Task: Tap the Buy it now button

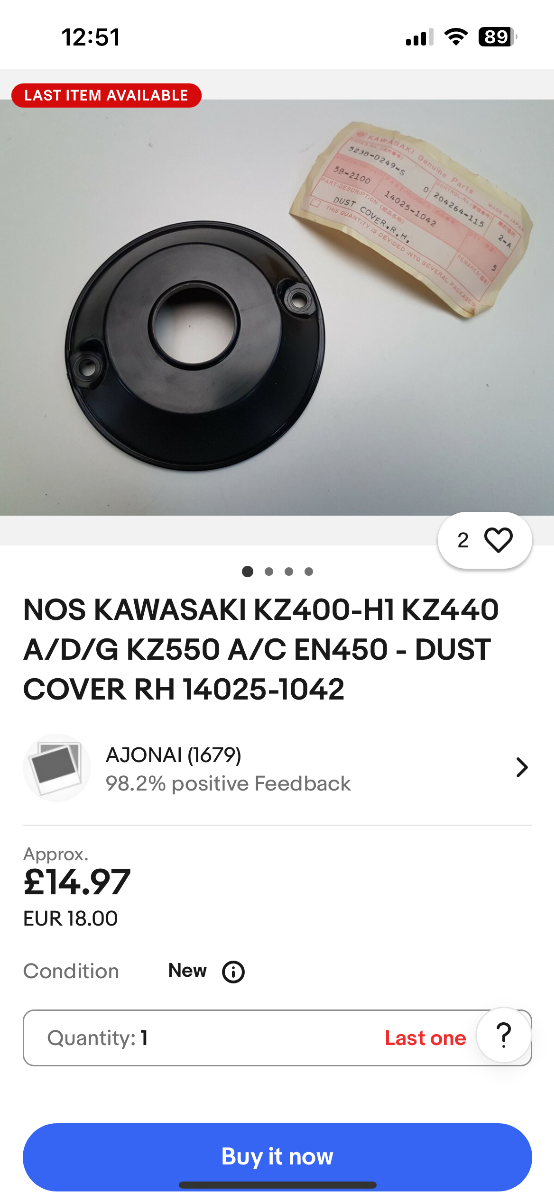Action: pos(277,1157)
